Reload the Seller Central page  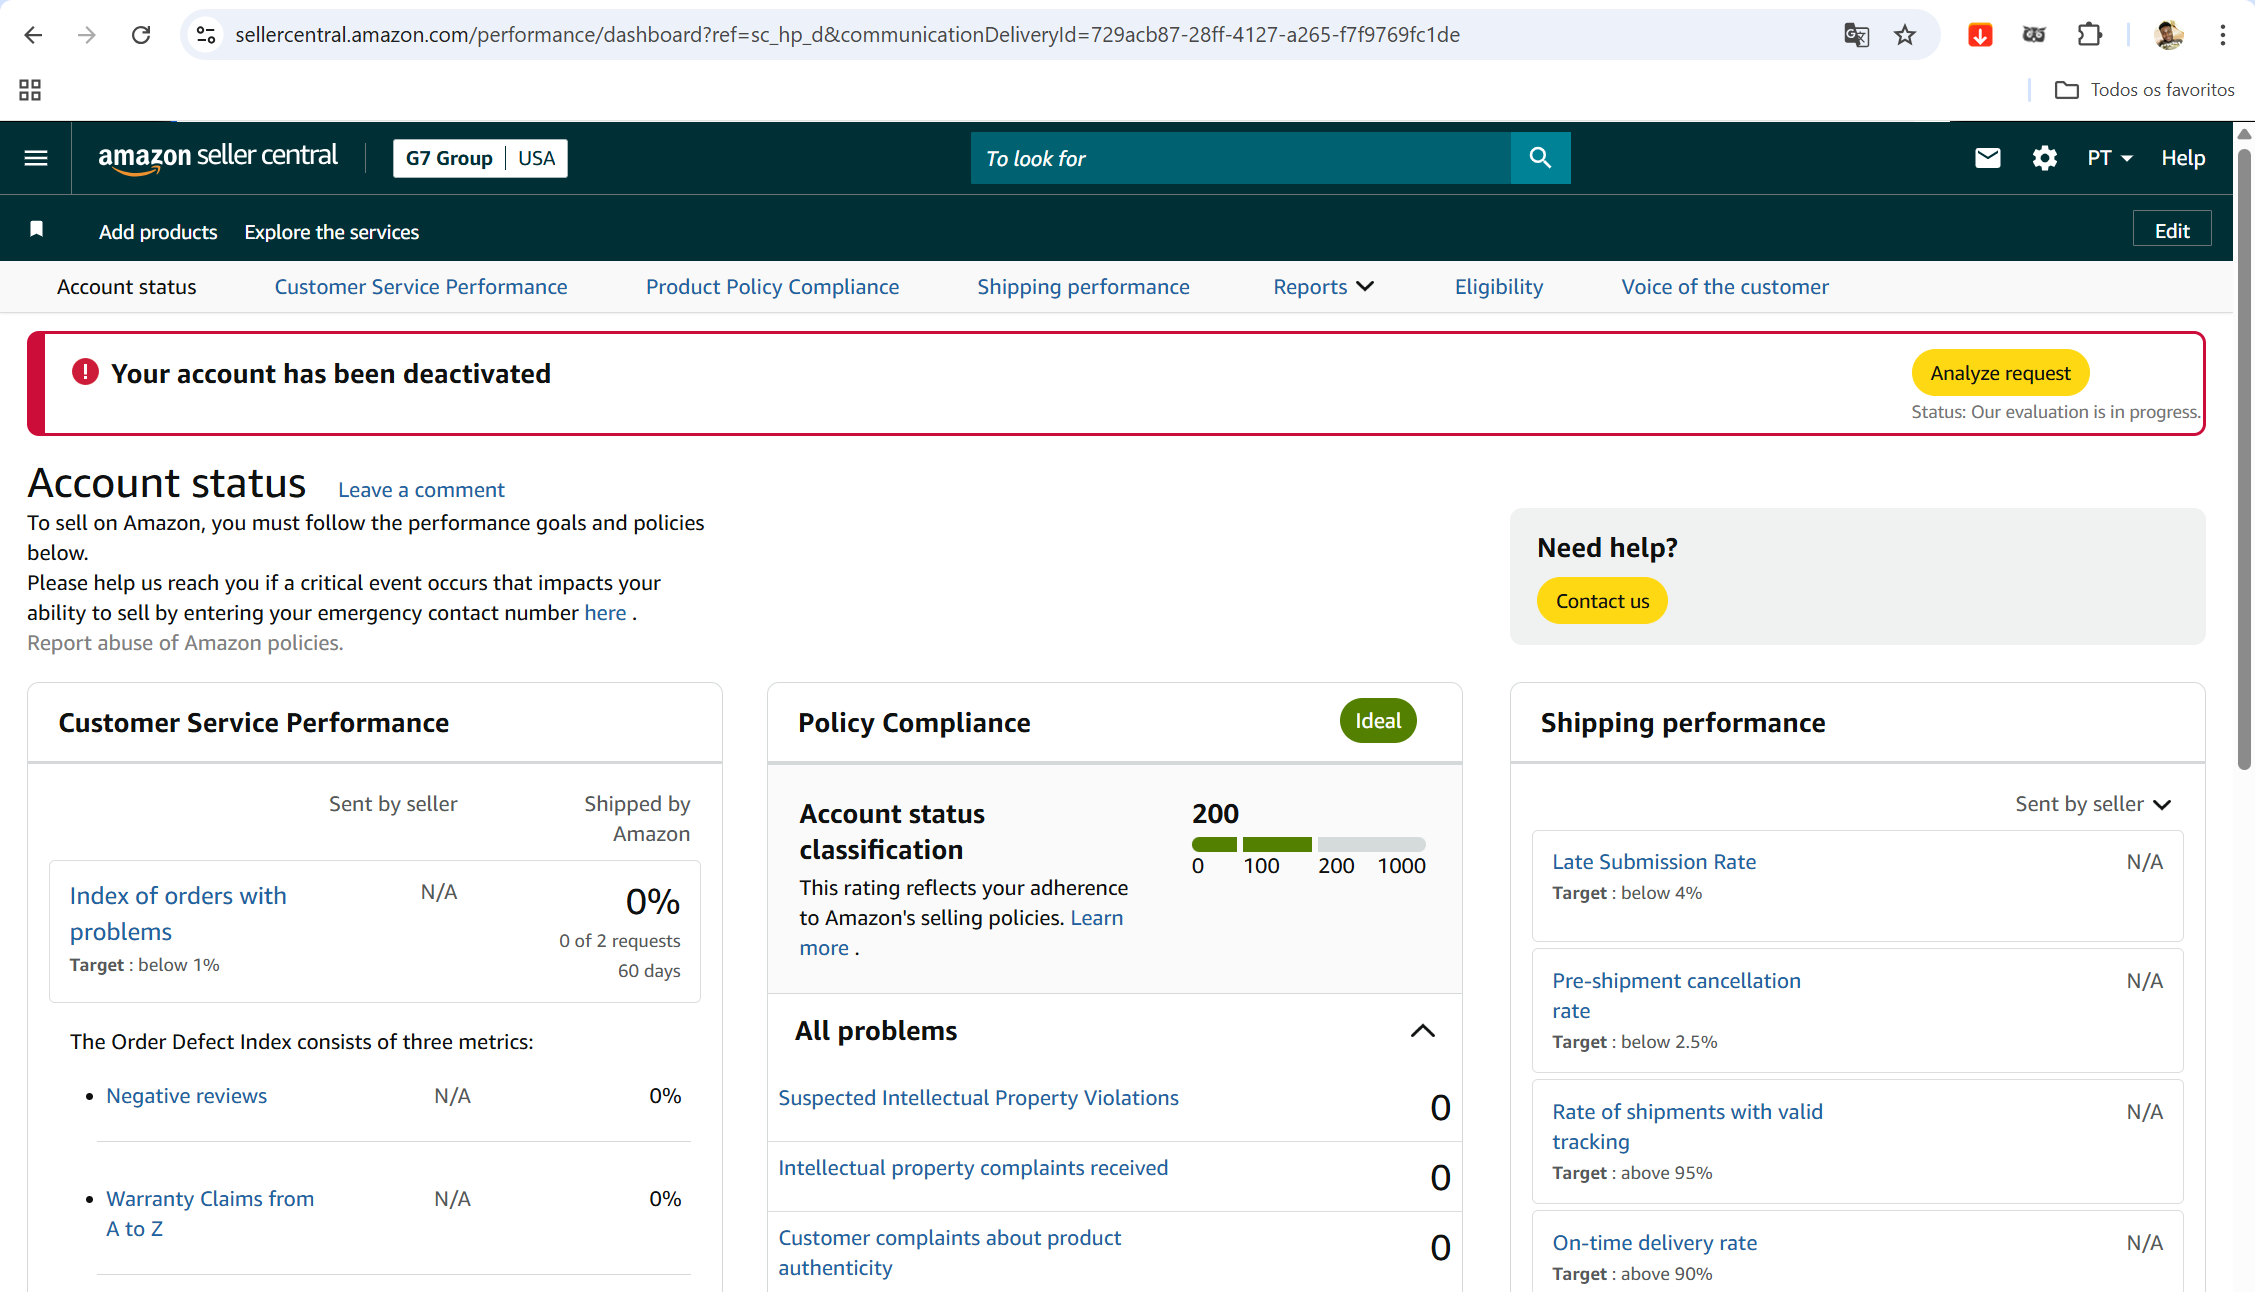(141, 35)
